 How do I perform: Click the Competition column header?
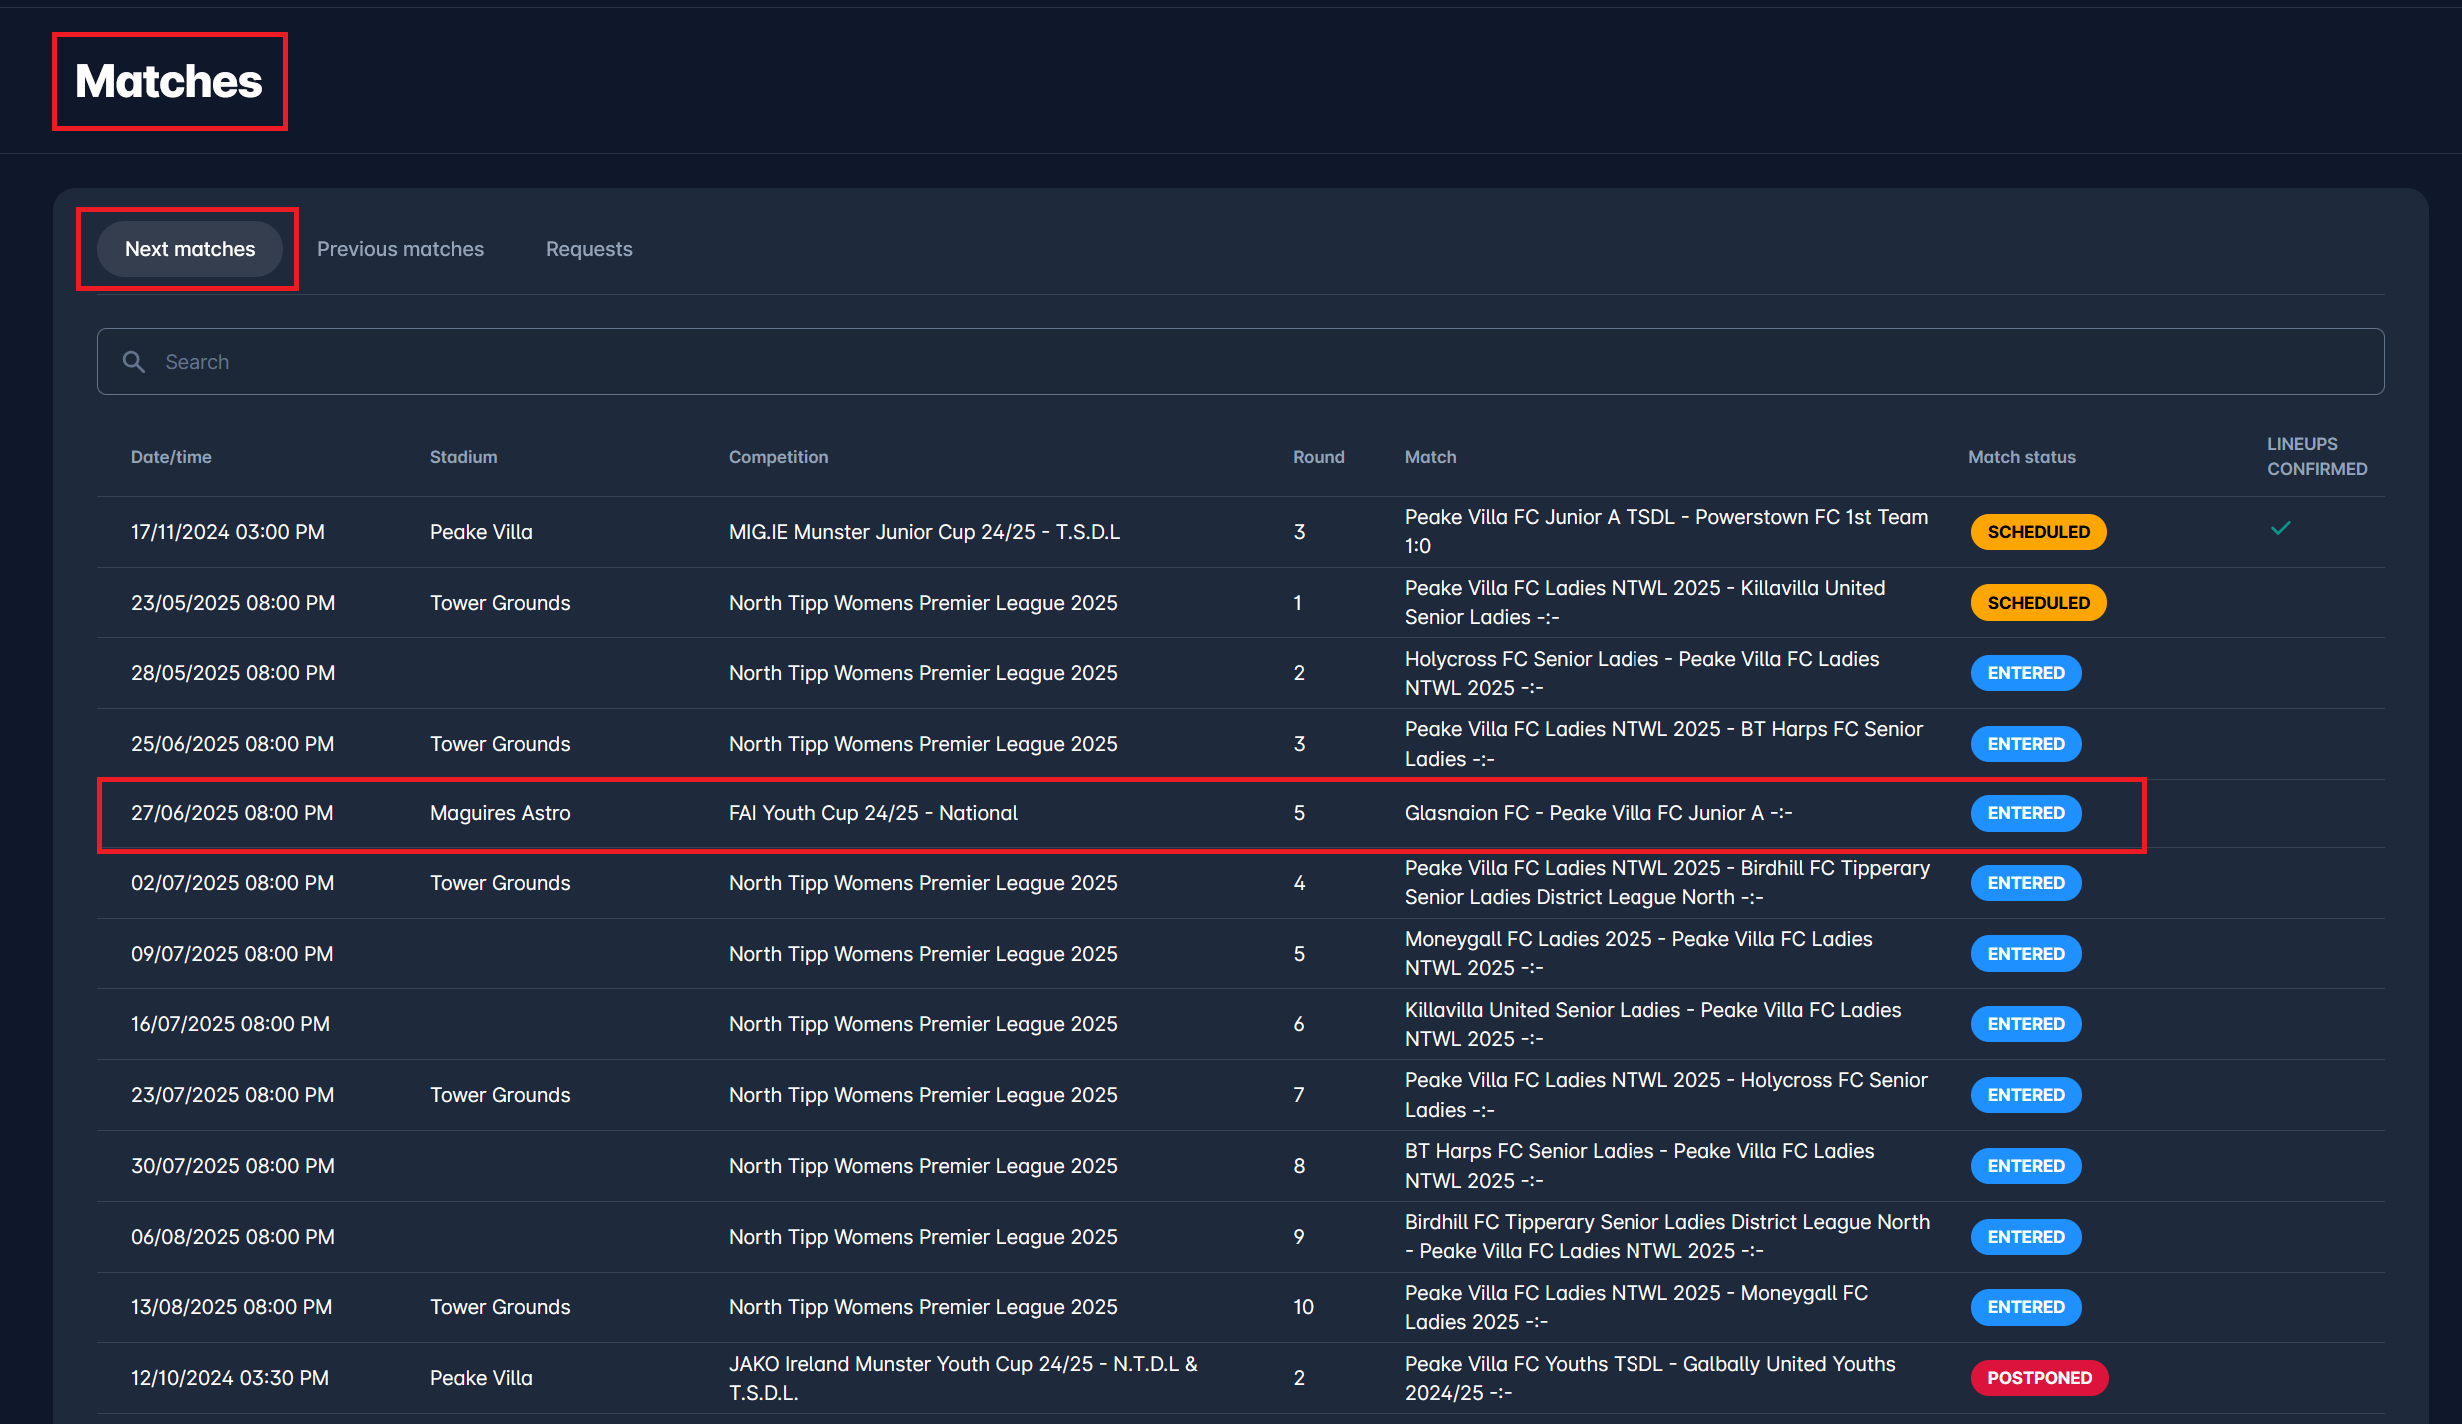(778, 457)
